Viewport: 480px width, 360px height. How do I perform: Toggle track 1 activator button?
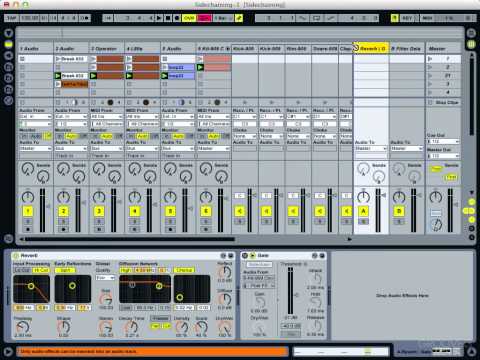click(x=28, y=211)
